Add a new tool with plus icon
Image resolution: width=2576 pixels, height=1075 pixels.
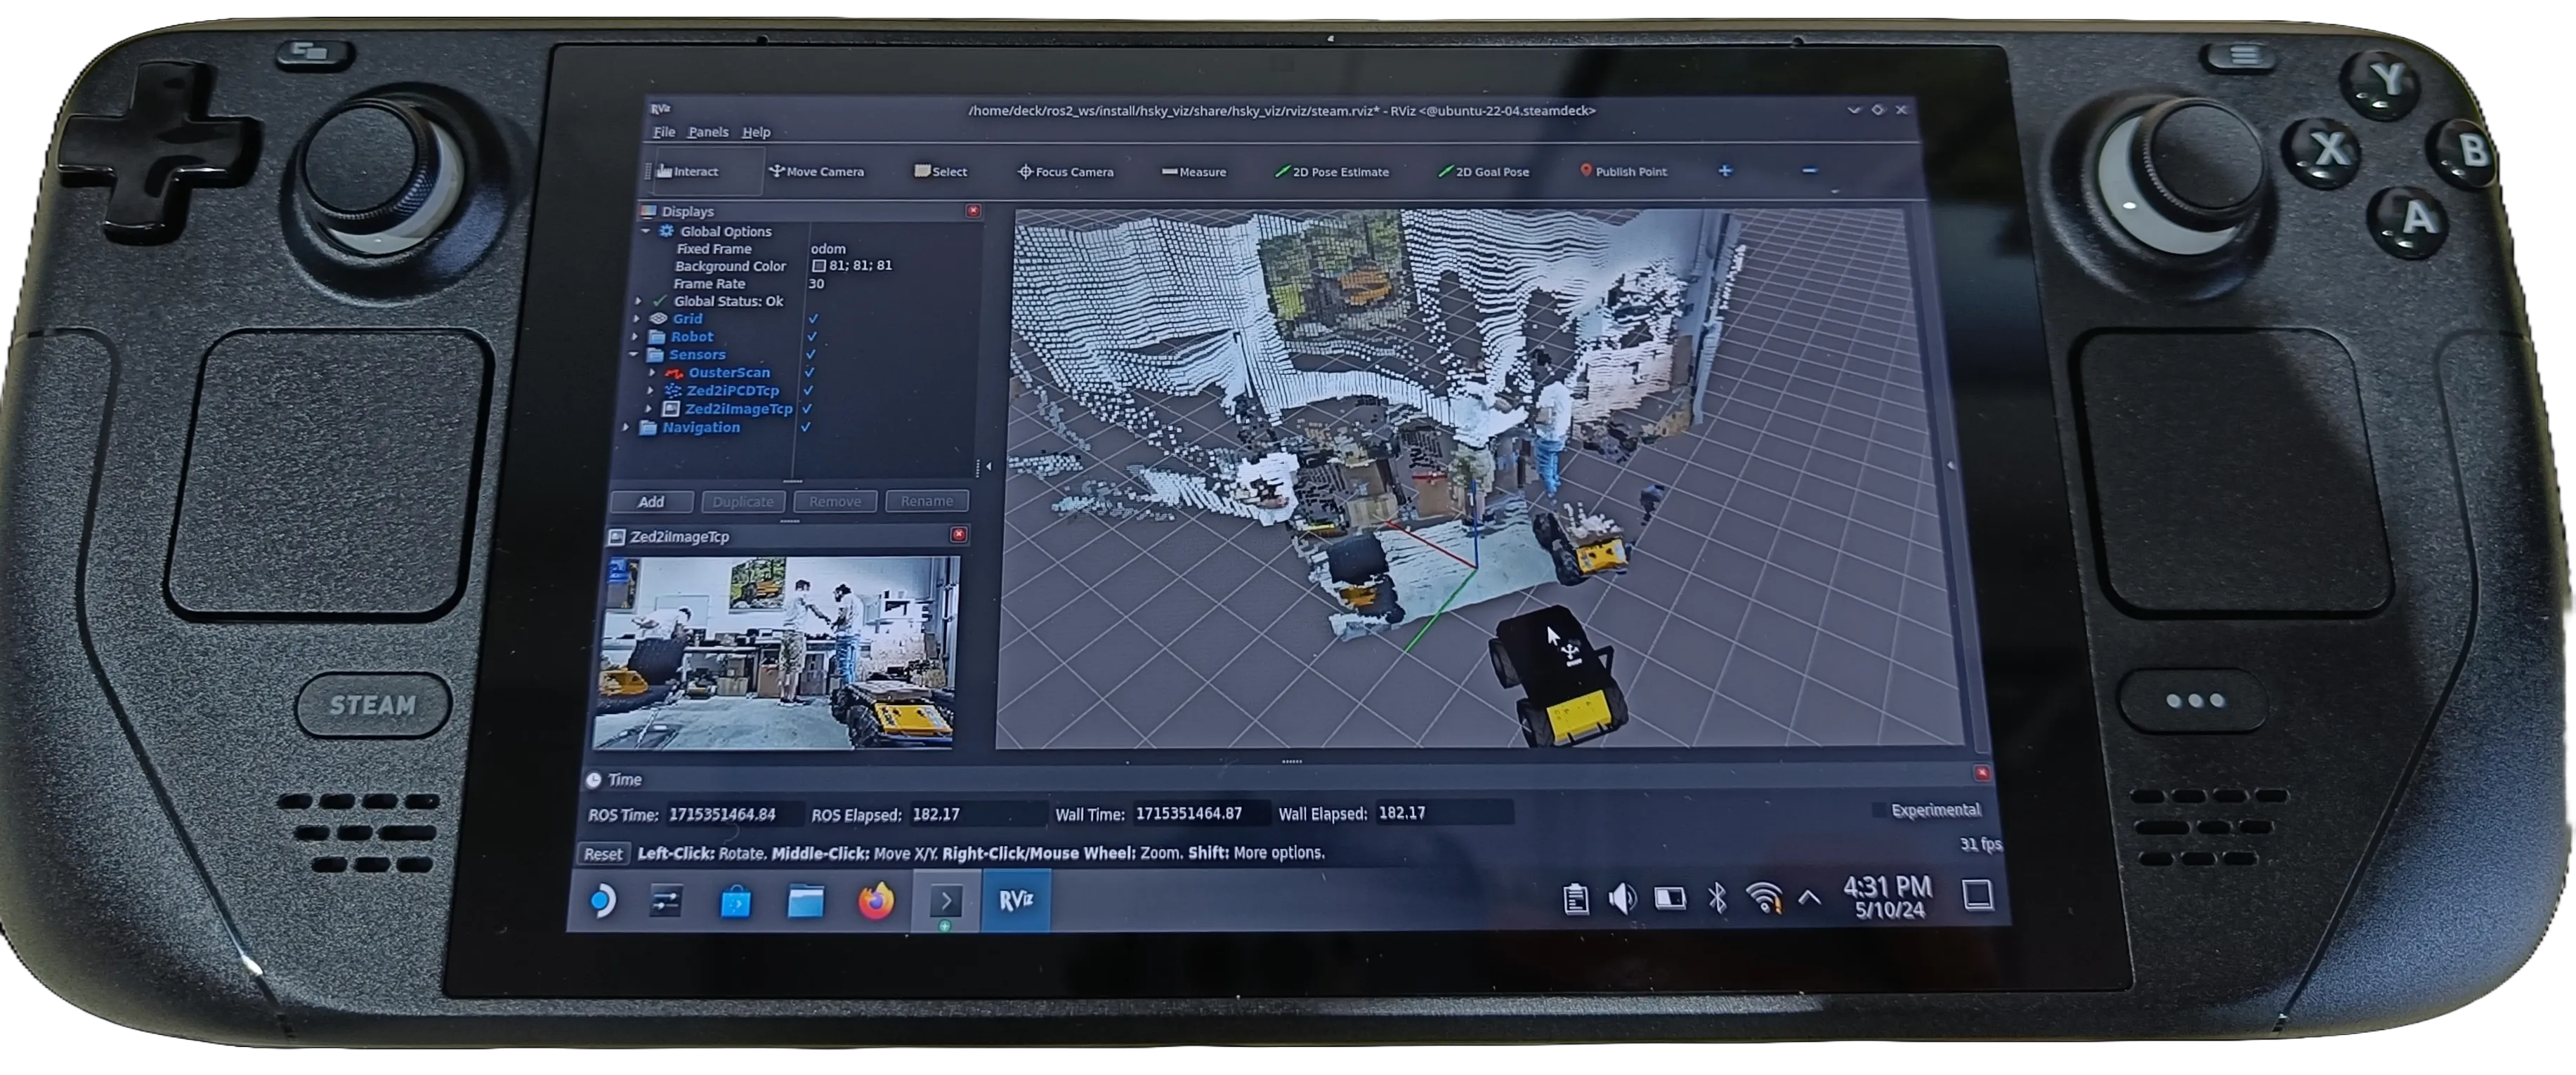click(1725, 171)
